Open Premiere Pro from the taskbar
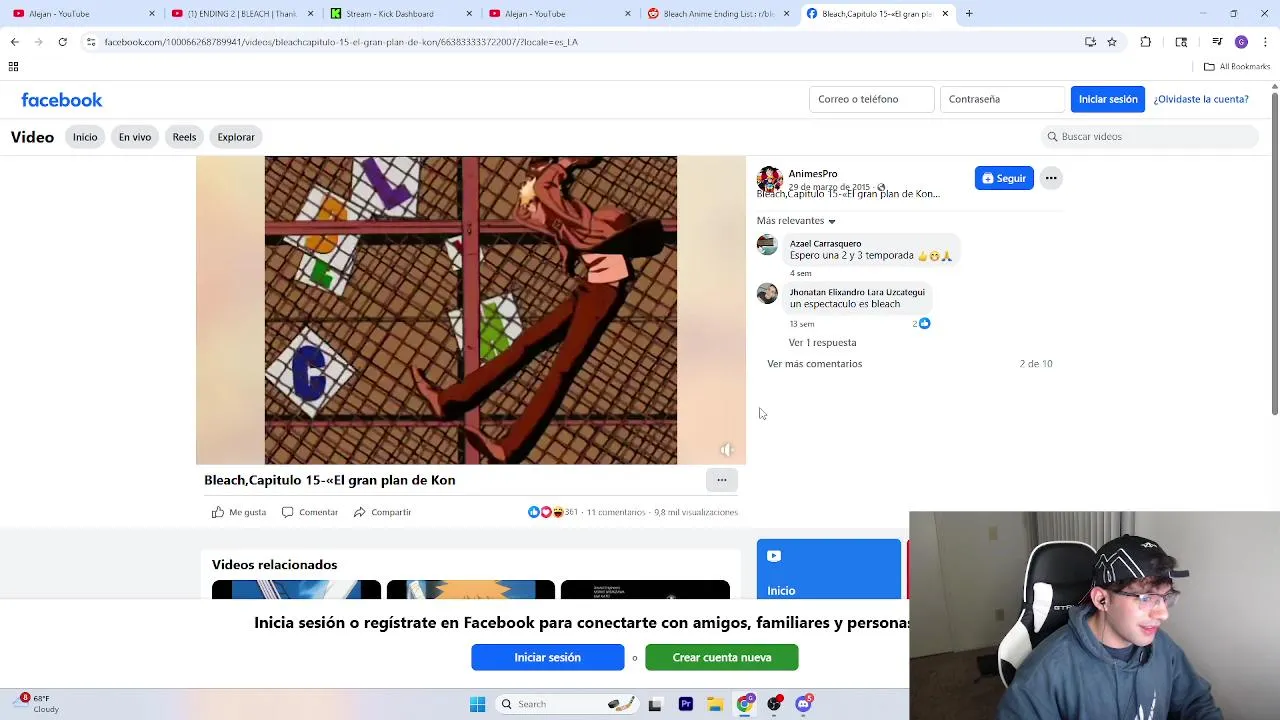The width and height of the screenshot is (1280, 720). point(686,704)
